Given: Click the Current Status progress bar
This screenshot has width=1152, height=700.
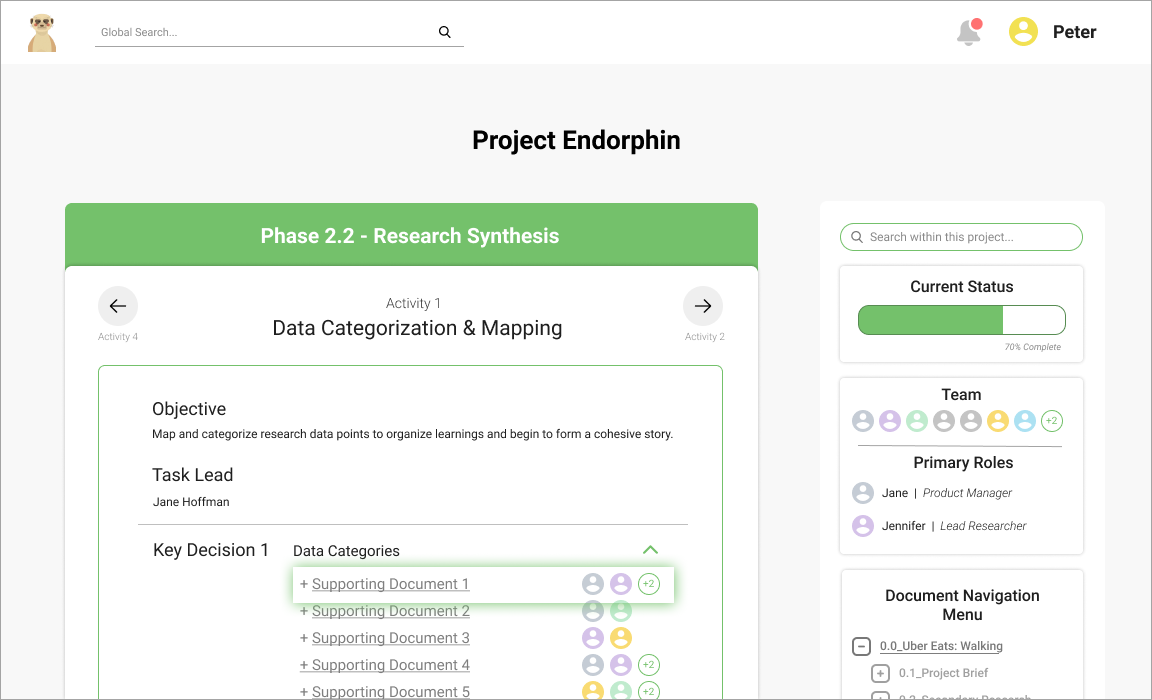Looking at the screenshot, I should pyautogui.click(x=961, y=320).
